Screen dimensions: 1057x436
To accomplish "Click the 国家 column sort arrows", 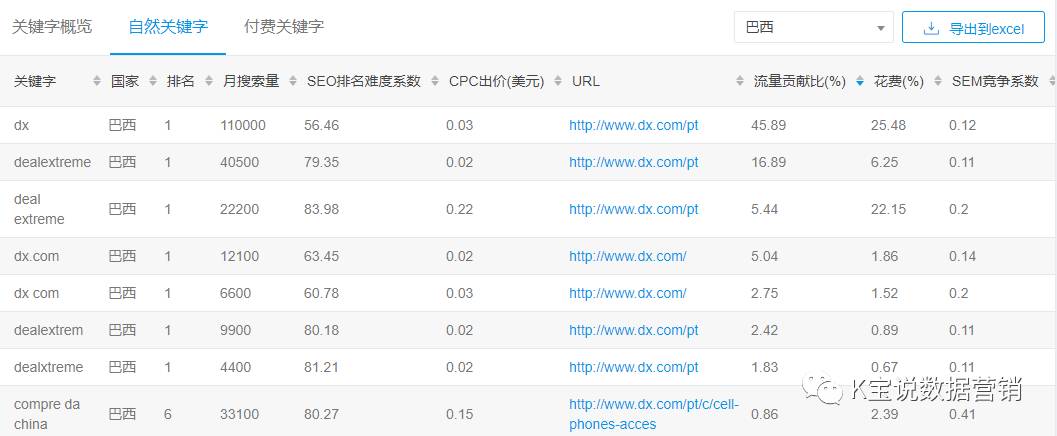I will (151, 81).
